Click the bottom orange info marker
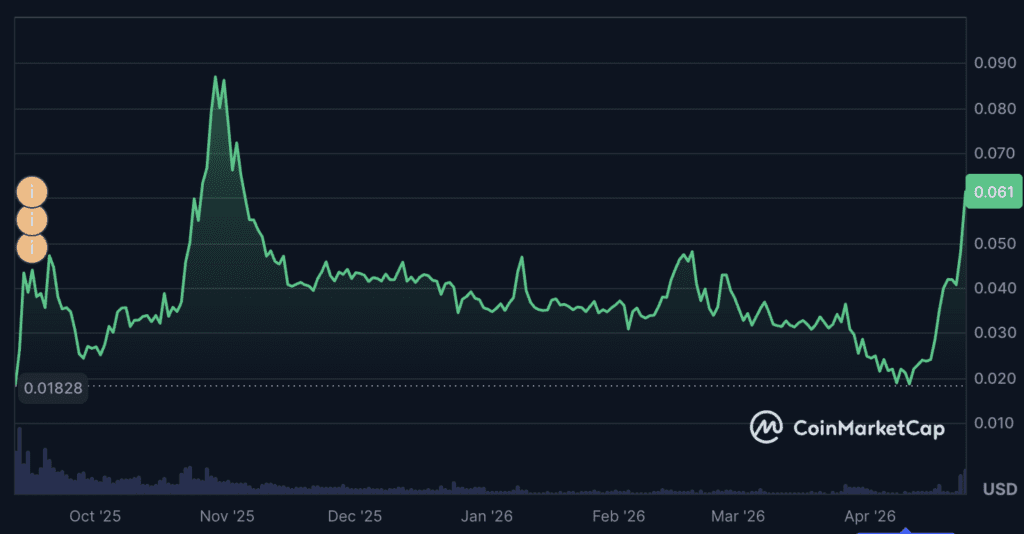Image resolution: width=1024 pixels, height=534 pixels. (32, 245)
